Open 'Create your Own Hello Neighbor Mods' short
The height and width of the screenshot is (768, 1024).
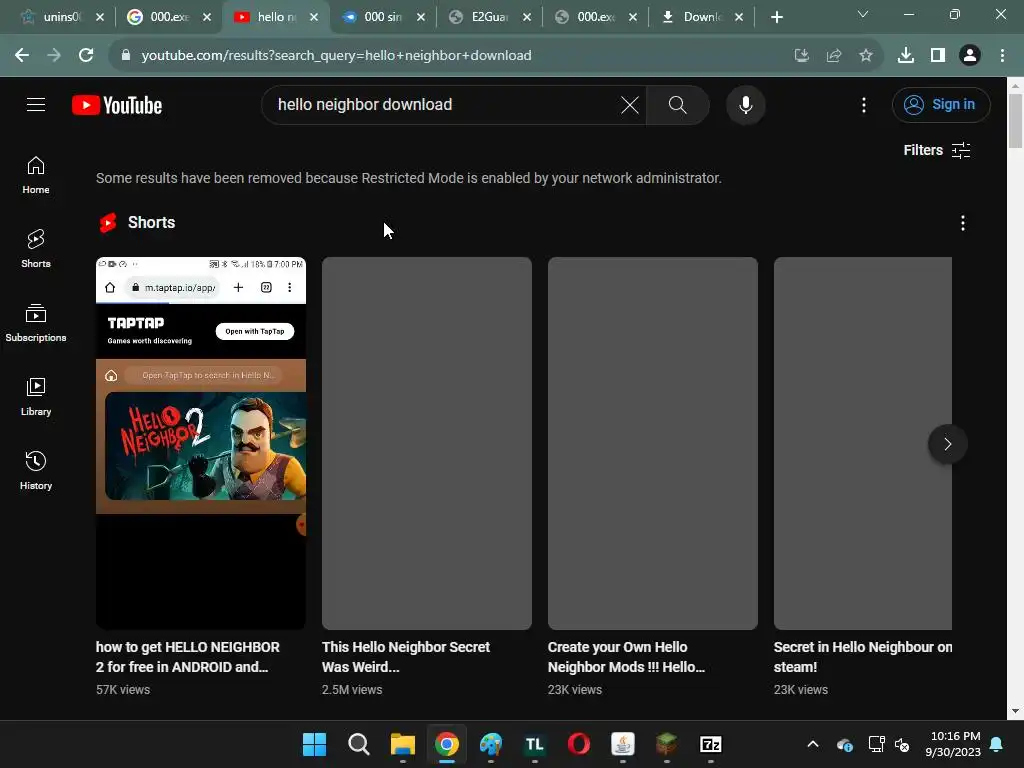click(626, 656)
